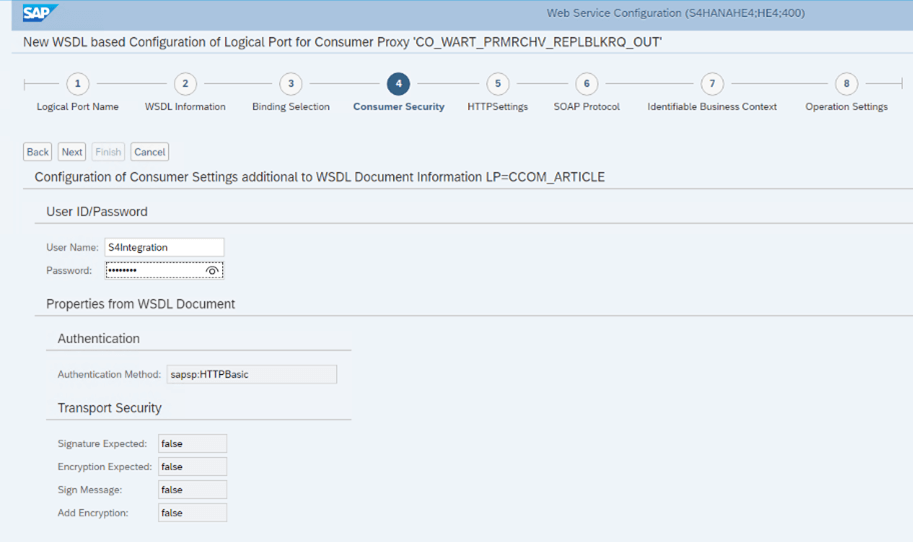Click the 'Authentication Method:' label
This screenshot has height=542, width=913.
coord(109,374)
